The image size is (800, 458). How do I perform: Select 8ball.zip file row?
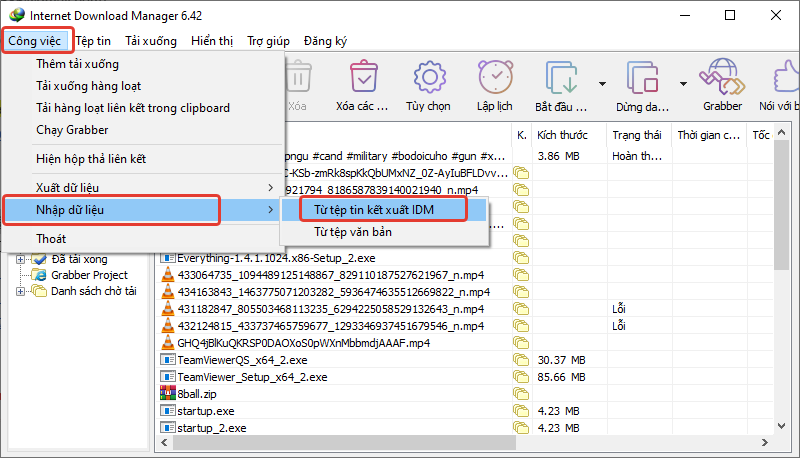(197, 394)
